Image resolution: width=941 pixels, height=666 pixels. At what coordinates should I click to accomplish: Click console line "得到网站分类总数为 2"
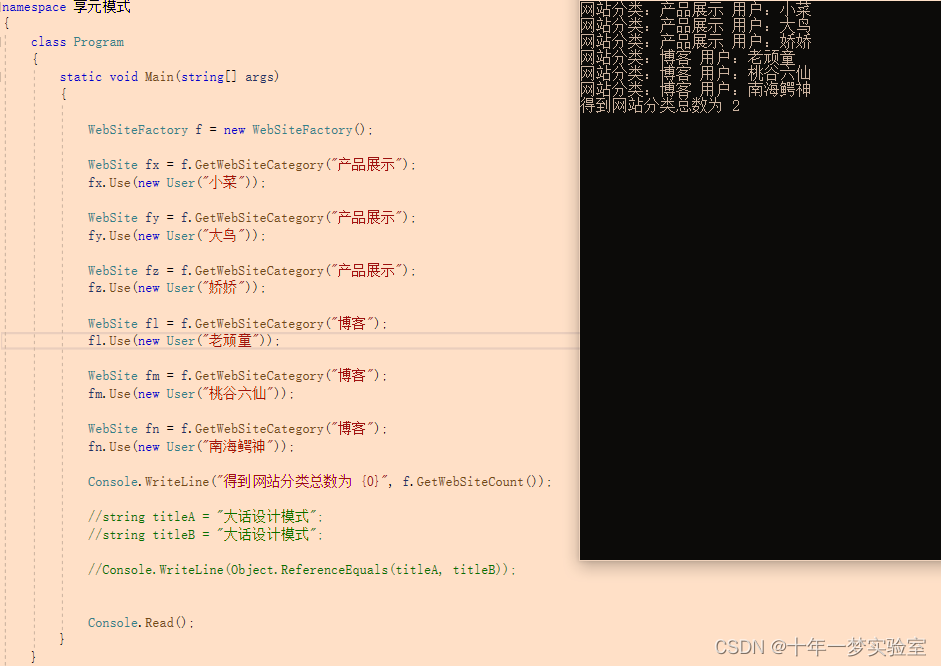coord(660,106)
